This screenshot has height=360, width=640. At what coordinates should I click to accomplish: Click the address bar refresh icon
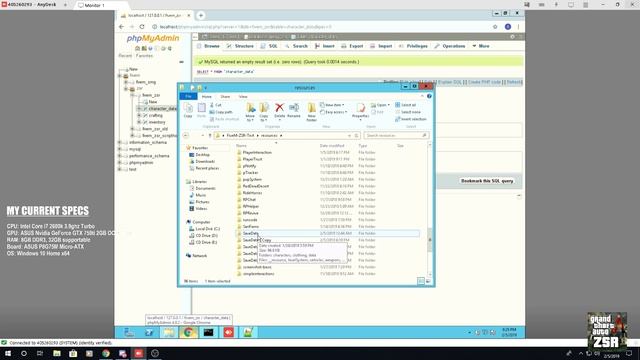pos(356,135)
